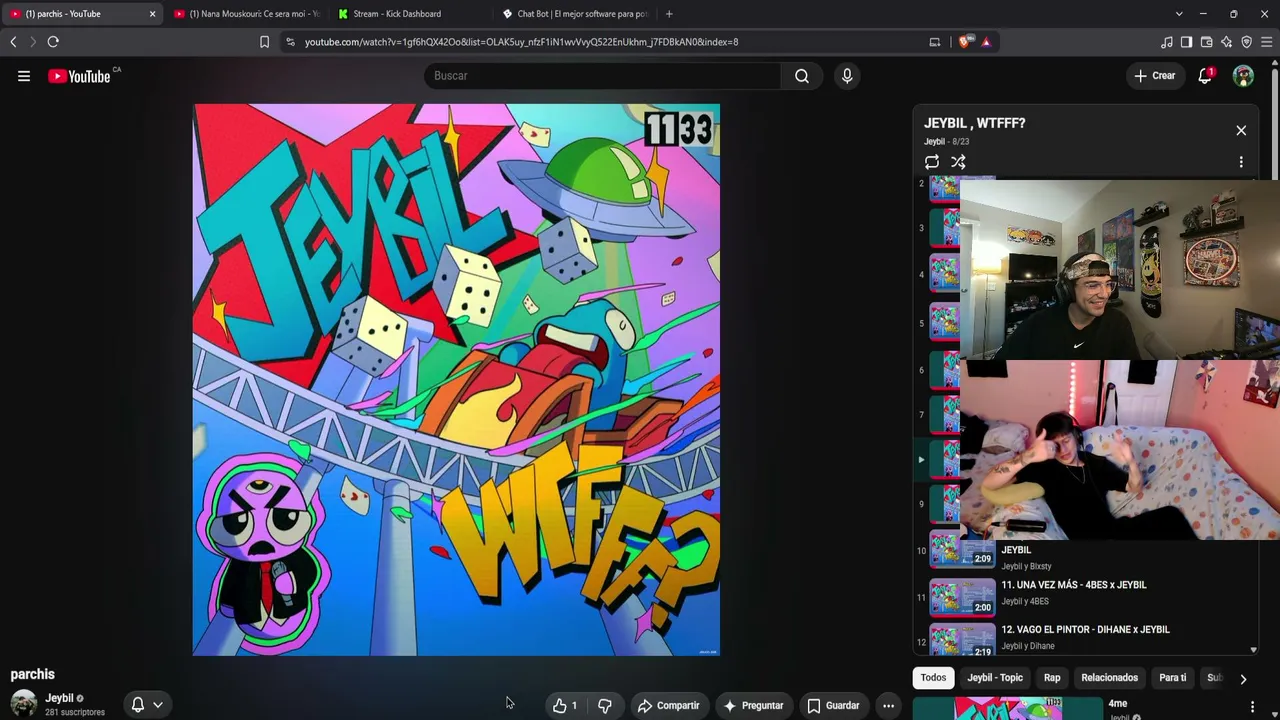The image size is (1280, 720).
Task: Go back in browser history
Action: (x=13, y=42)
